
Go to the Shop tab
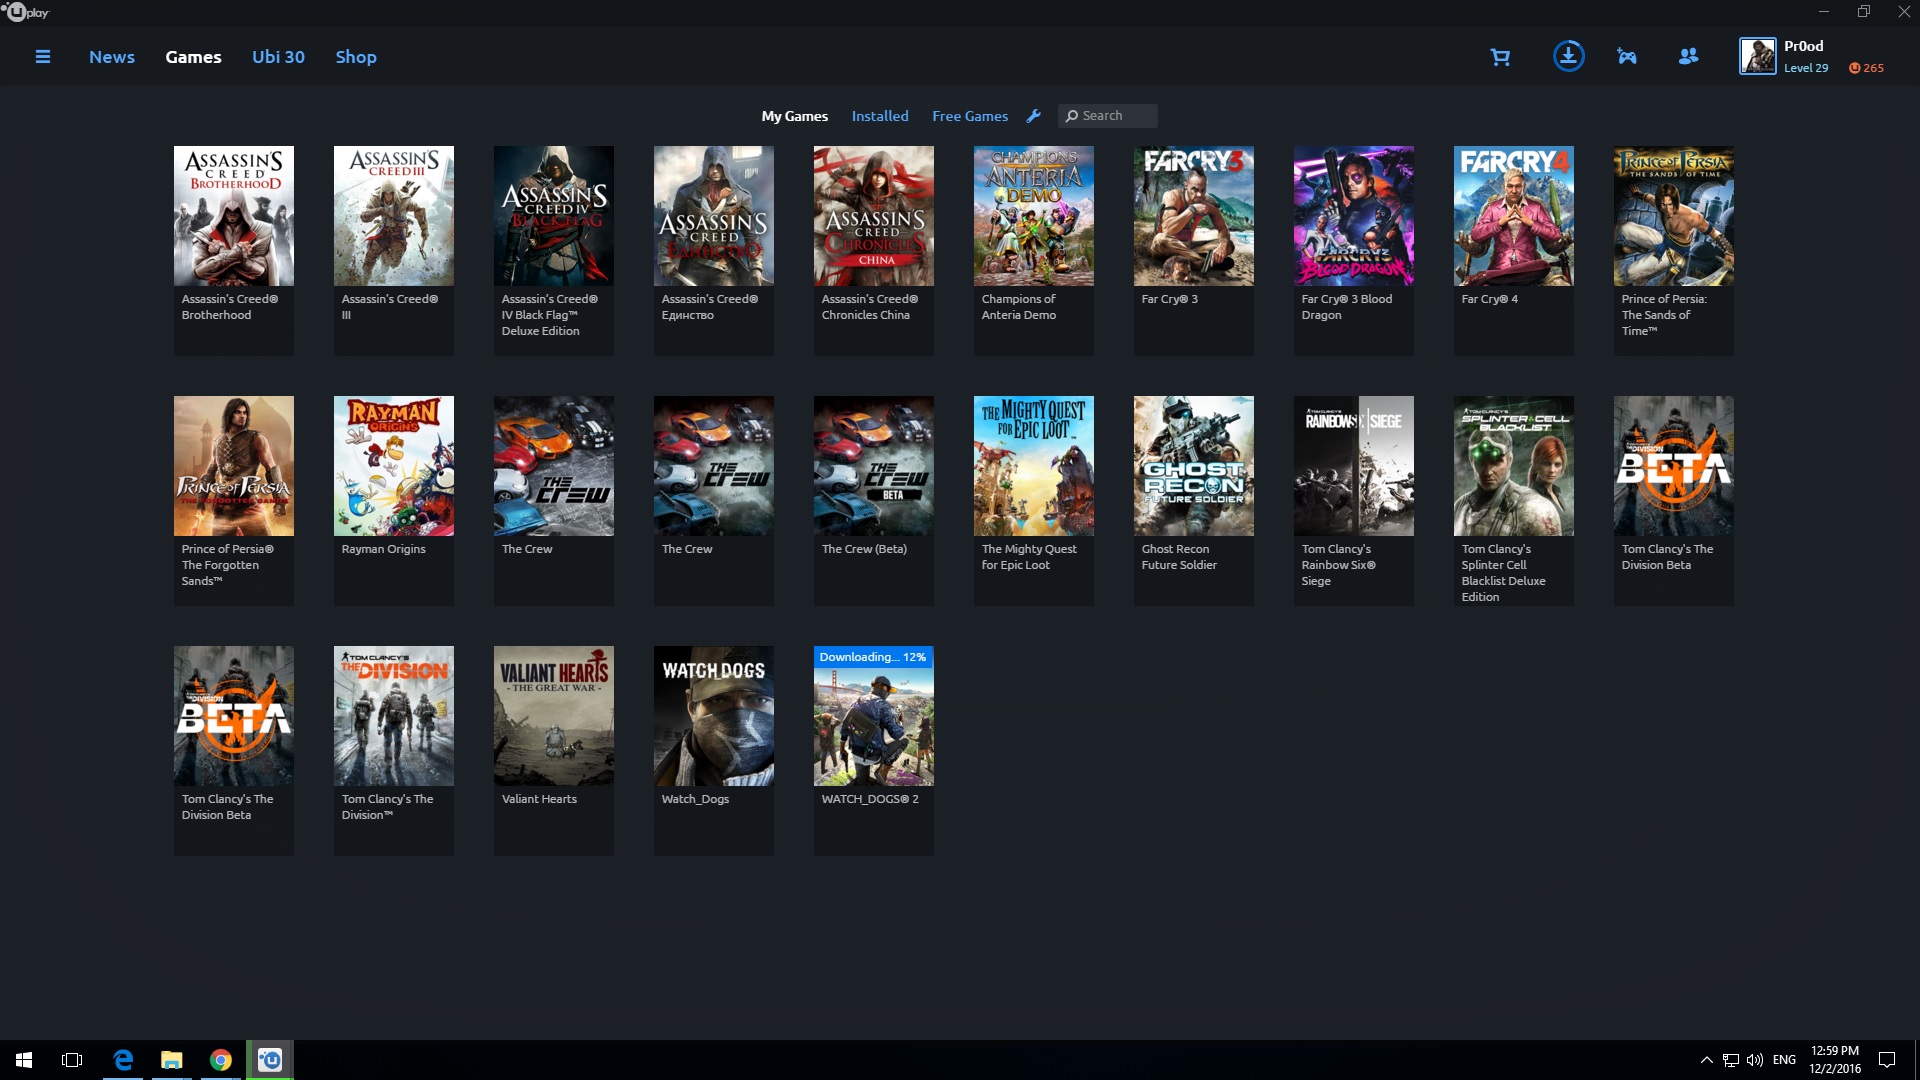[356, 57]
